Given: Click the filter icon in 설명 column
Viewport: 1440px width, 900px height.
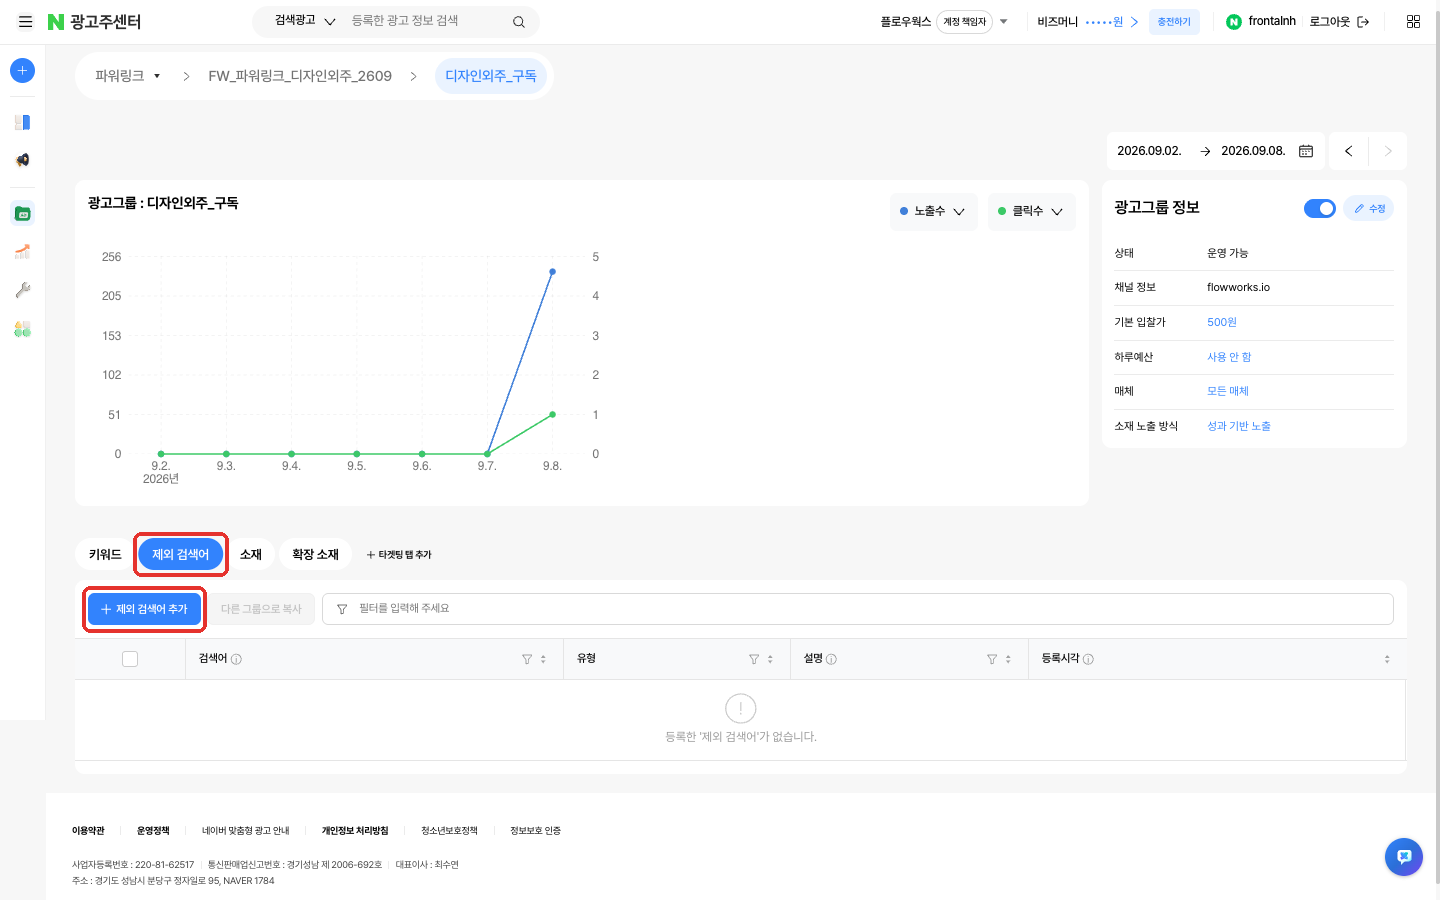Looking at the screenshot, I should pos(992,659).
